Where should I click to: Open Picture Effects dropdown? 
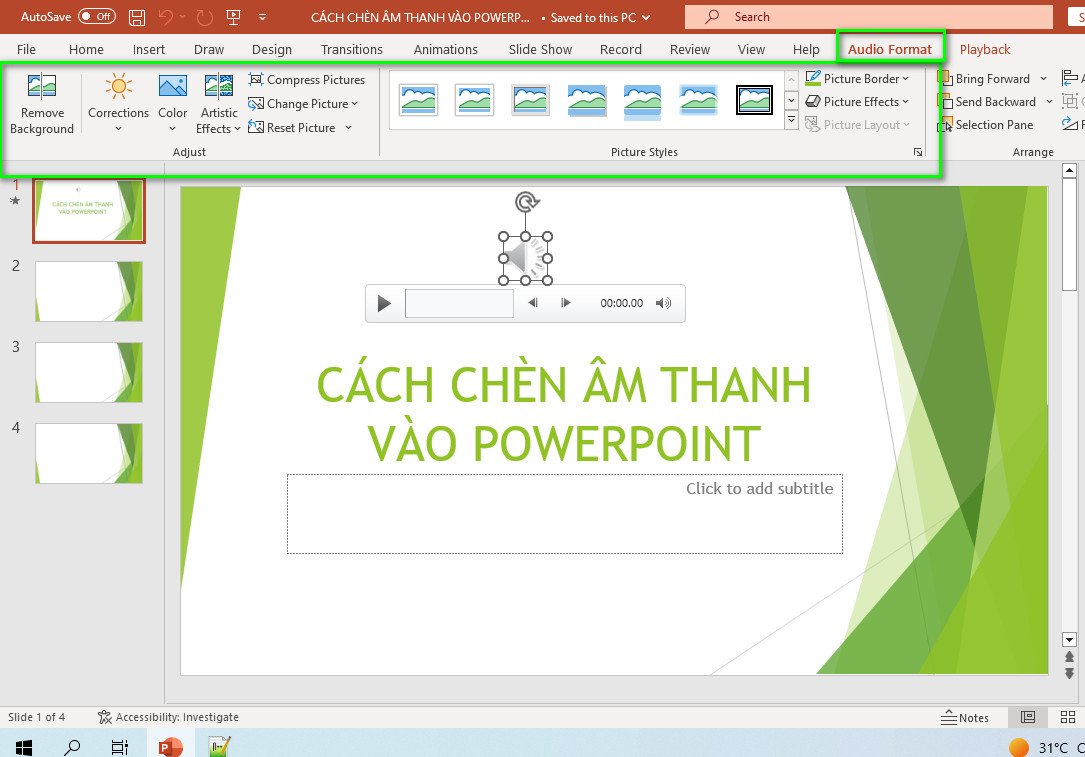[x=857, y=102]
